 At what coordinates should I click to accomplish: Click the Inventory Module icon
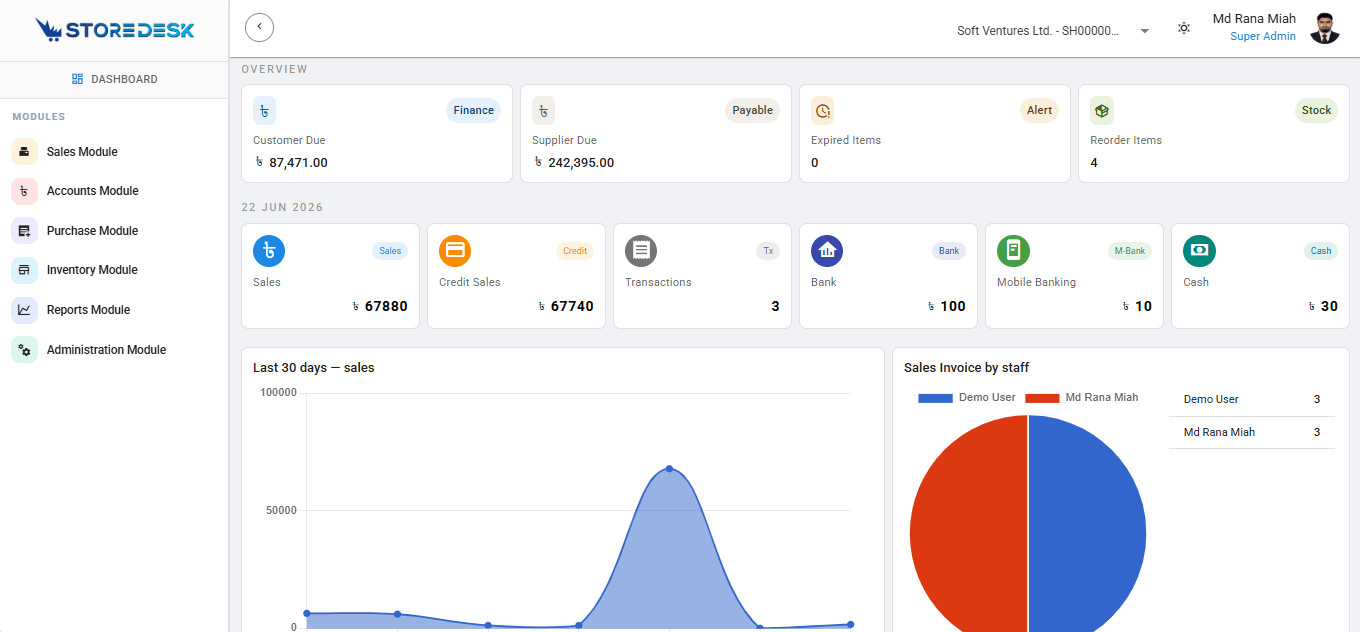(24, 270)
